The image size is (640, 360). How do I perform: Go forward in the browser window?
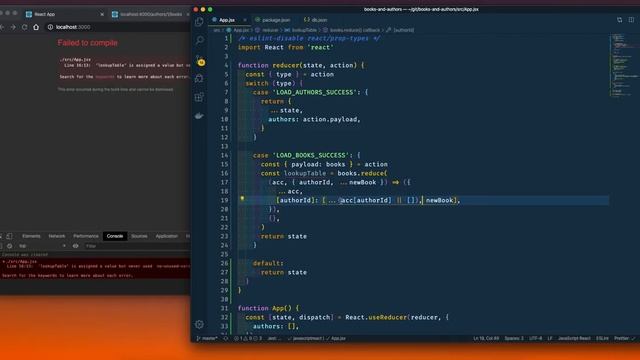click(x=13, y=27)
